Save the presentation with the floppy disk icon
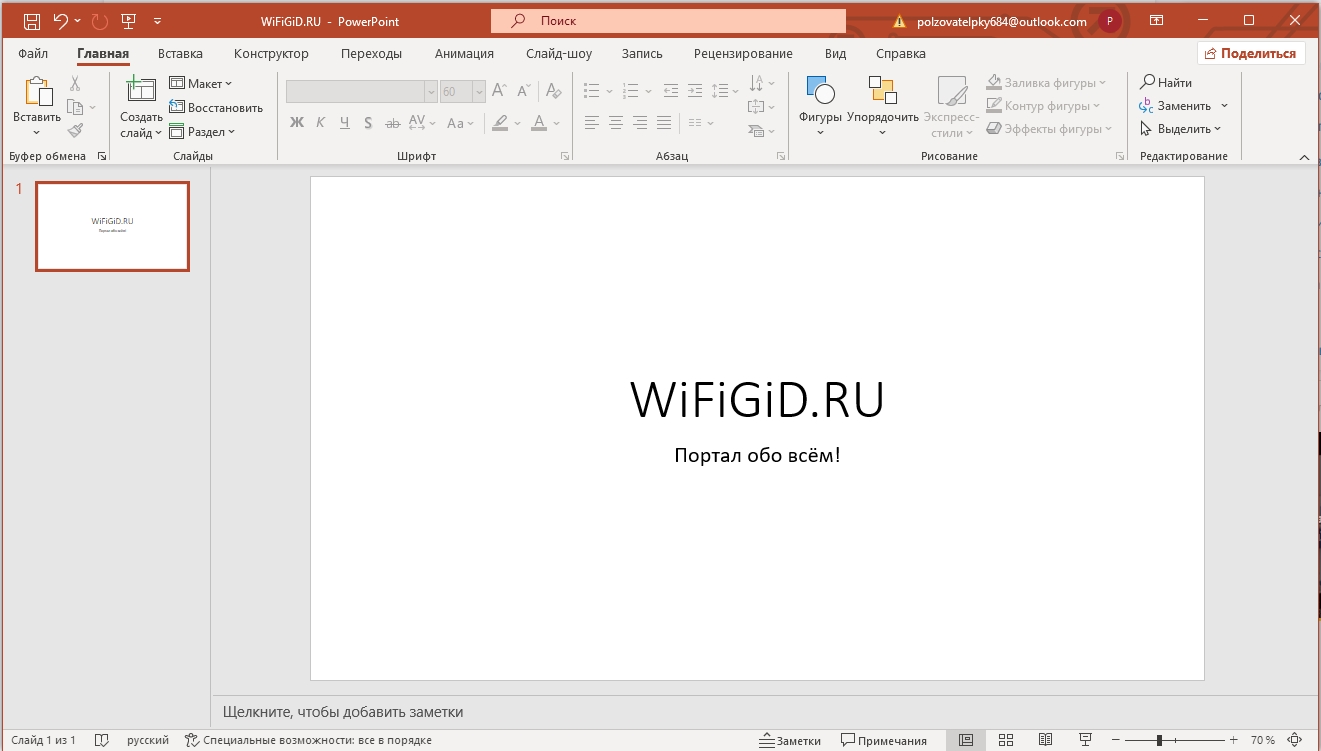The image size is (1321, 751). click(31, 21)
